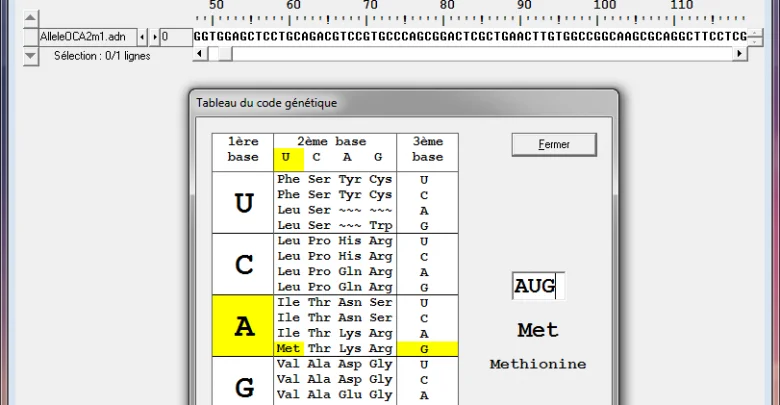Click the small right arrow before the 0 field

click(154, 37)
